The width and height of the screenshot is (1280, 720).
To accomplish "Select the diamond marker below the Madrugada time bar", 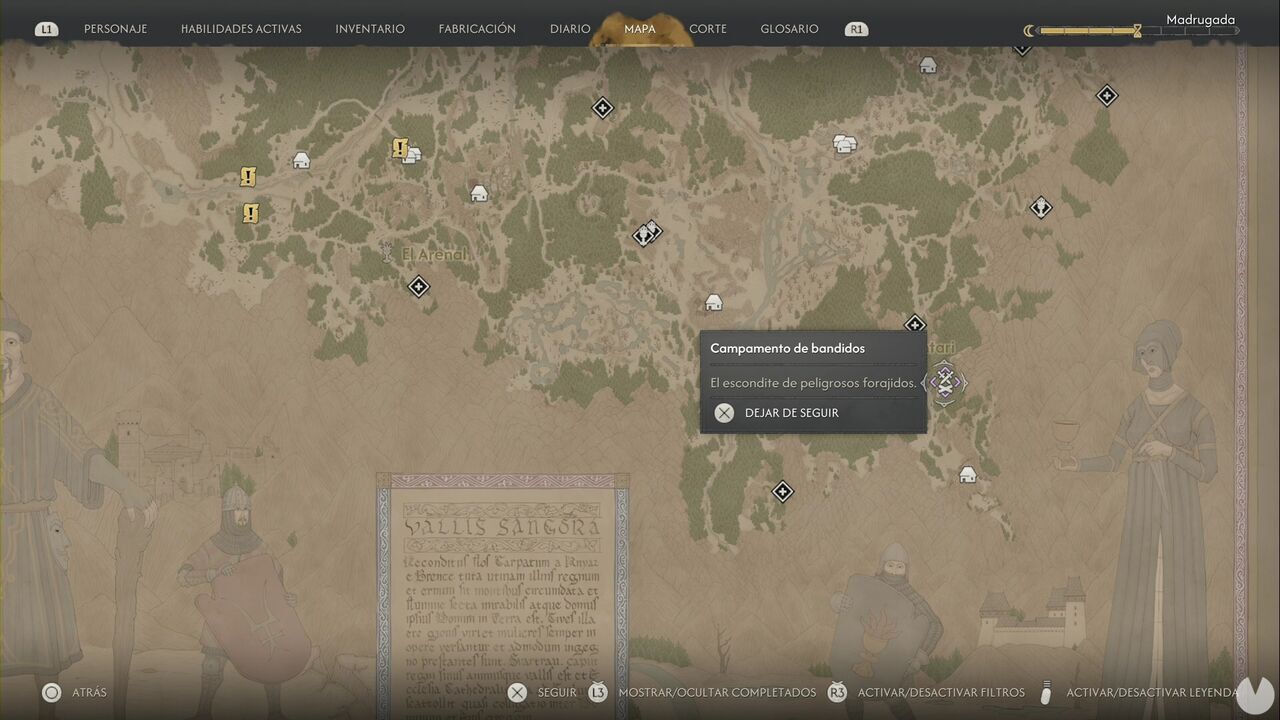I will (1107, 96).
